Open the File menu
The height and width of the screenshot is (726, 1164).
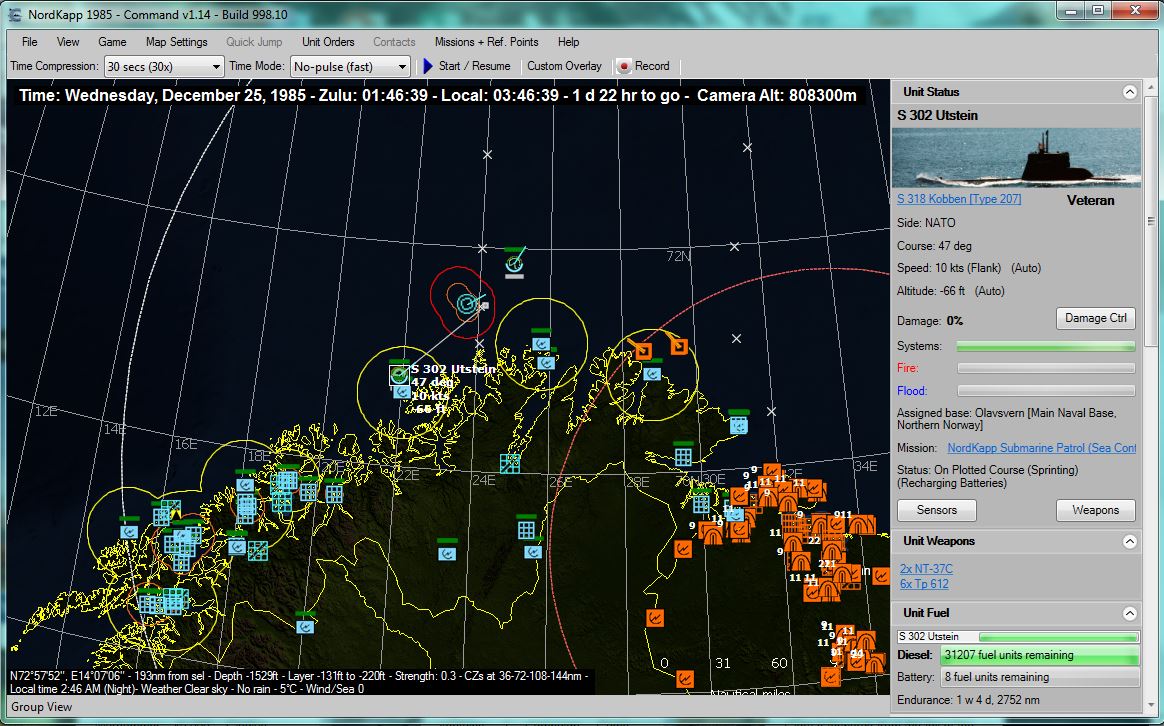(30, 42)
